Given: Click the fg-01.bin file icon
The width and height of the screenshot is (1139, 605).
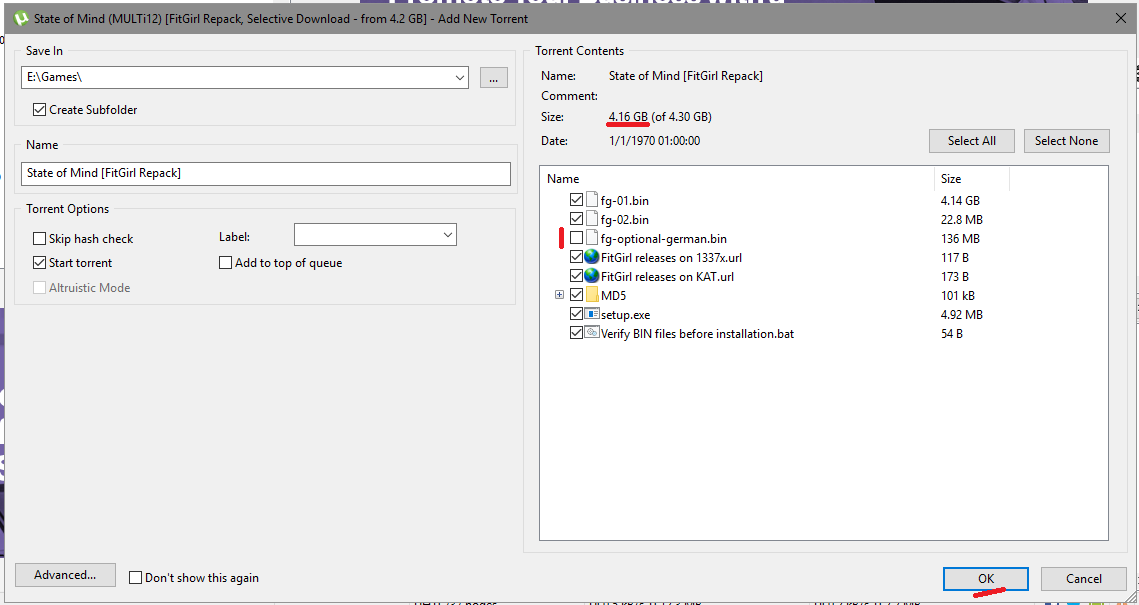Looking at the screenshot, I should [x=591, y=200].
